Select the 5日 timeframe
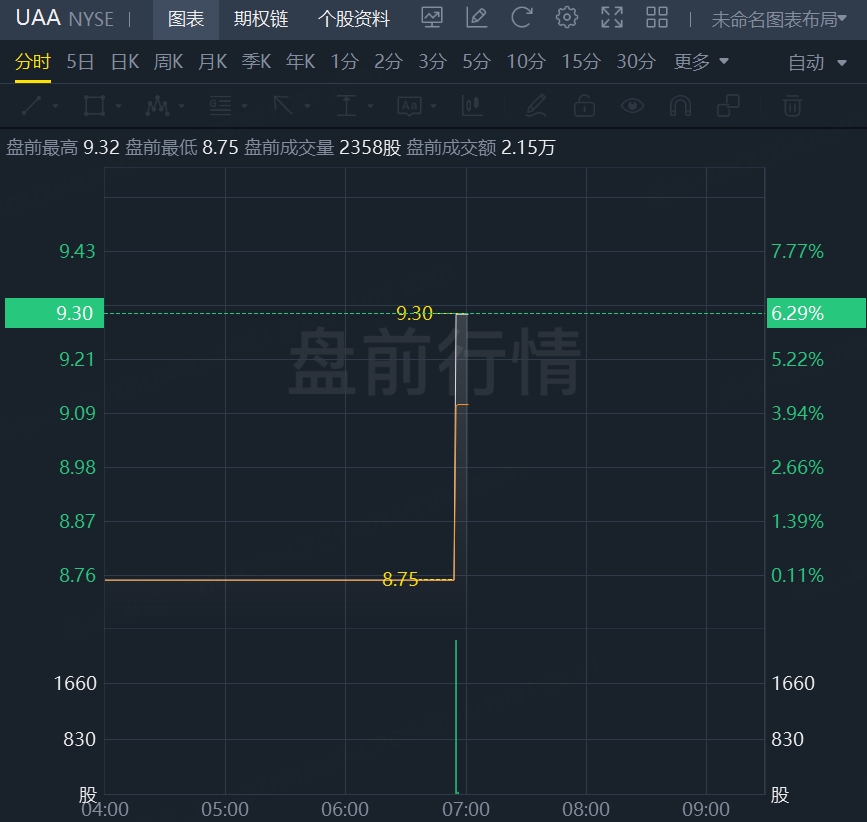 click(x=80, y=61)
